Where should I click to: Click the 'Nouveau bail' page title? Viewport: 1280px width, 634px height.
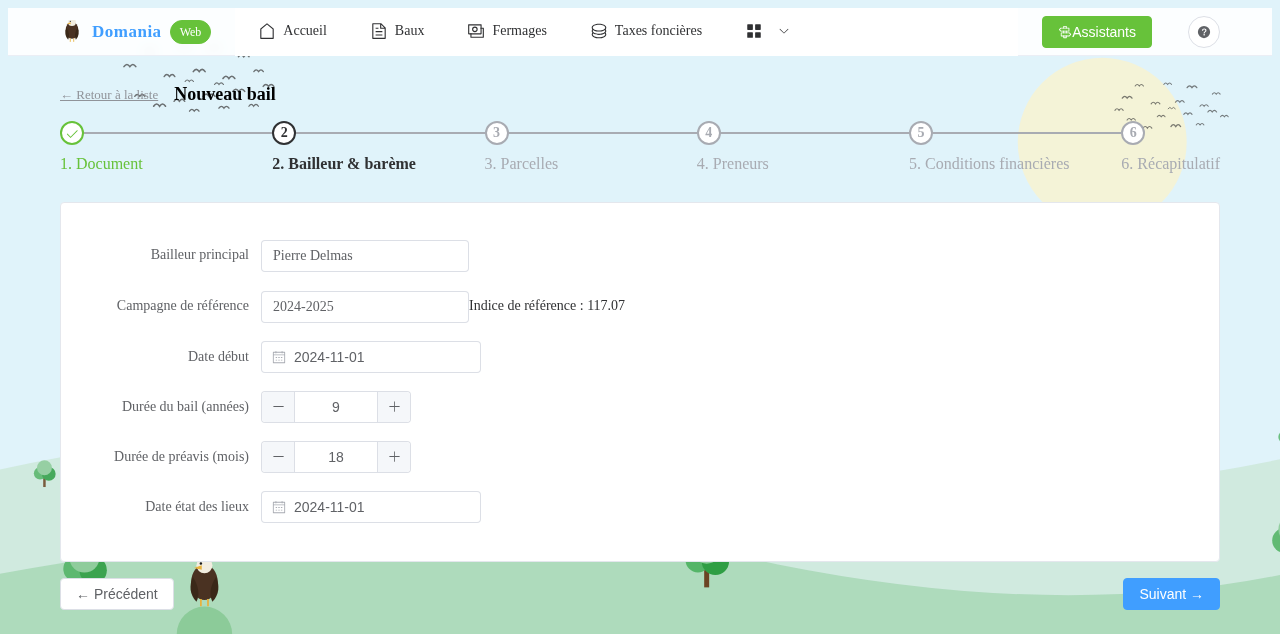coord(225,94)
